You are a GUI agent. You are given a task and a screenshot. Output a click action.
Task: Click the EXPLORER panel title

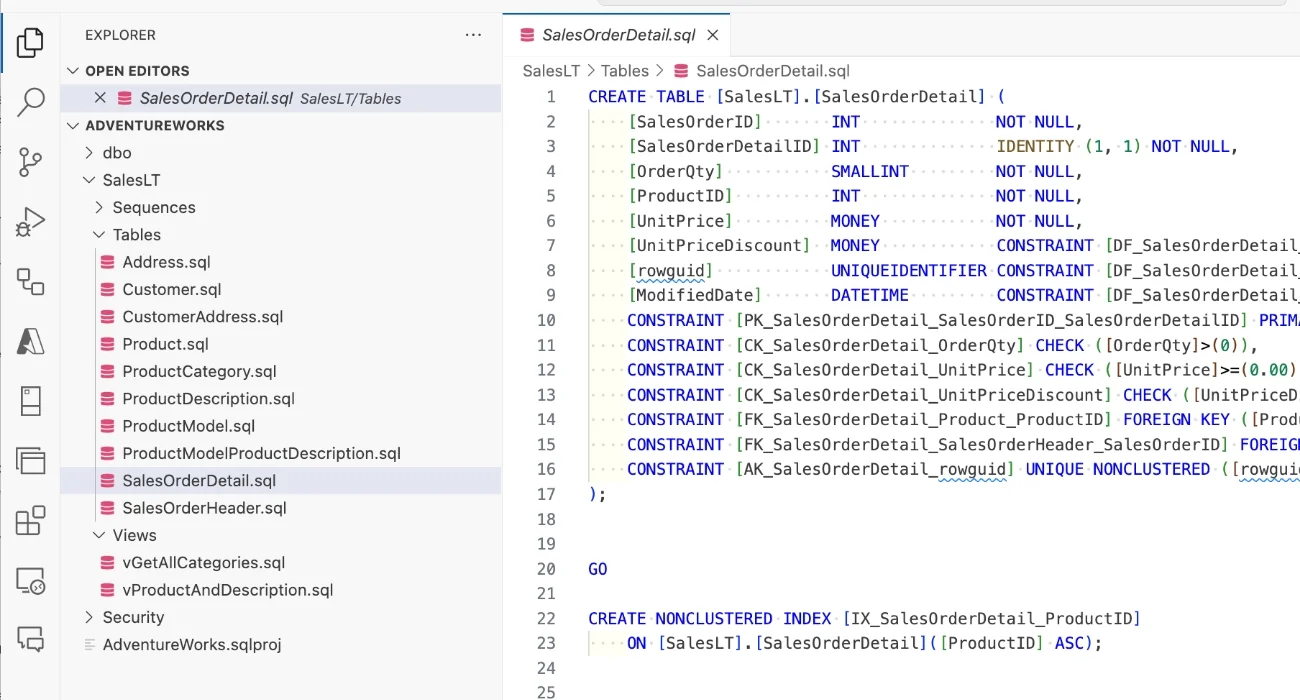tap(120, 35)
